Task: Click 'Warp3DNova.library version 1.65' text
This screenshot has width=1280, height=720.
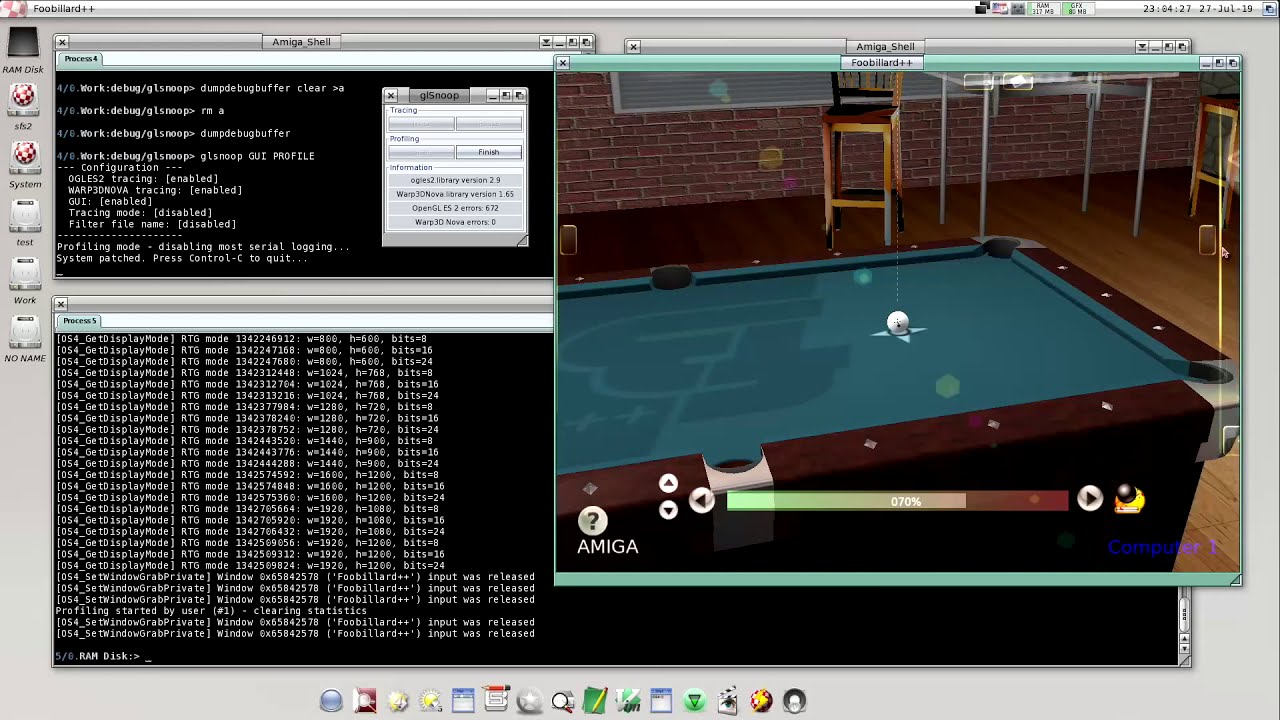Action: tap(455, 194)
